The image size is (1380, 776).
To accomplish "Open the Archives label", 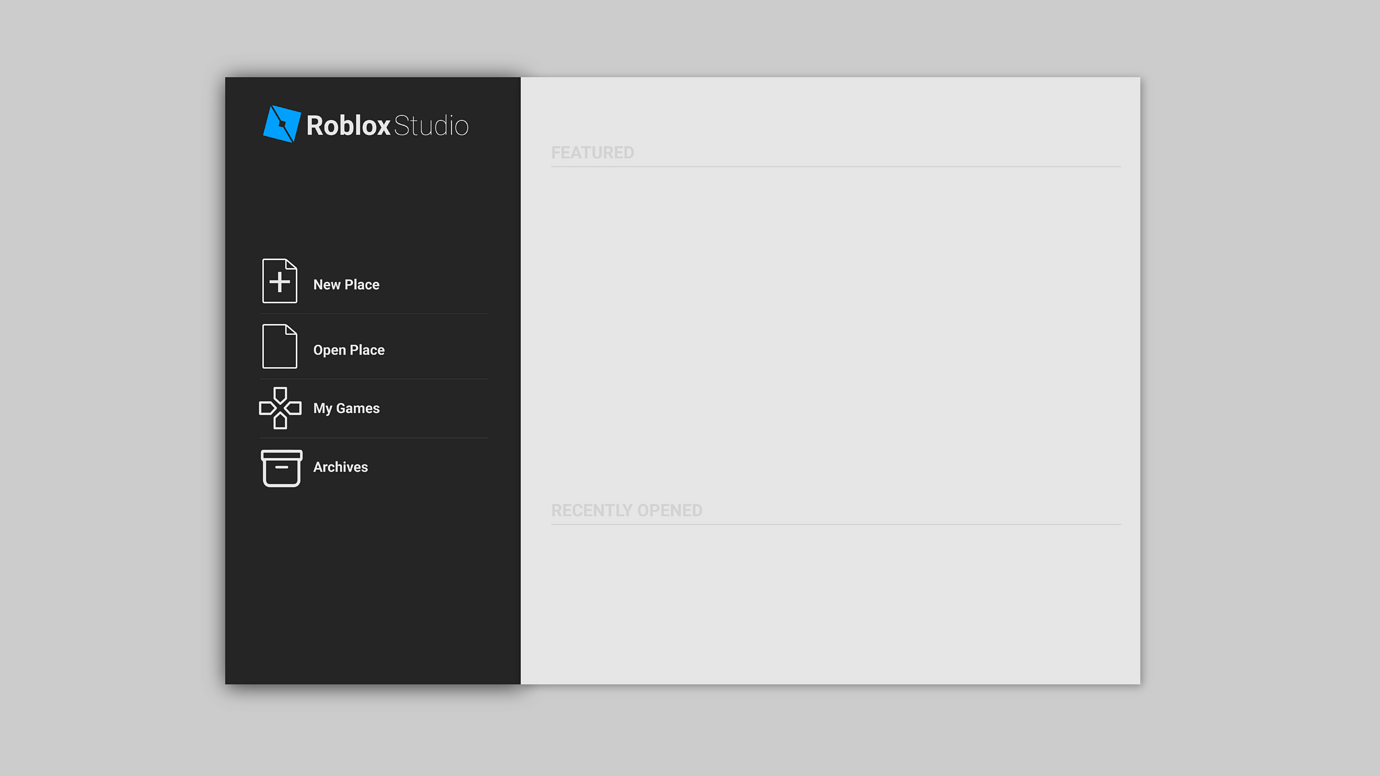I will [340, 467].
